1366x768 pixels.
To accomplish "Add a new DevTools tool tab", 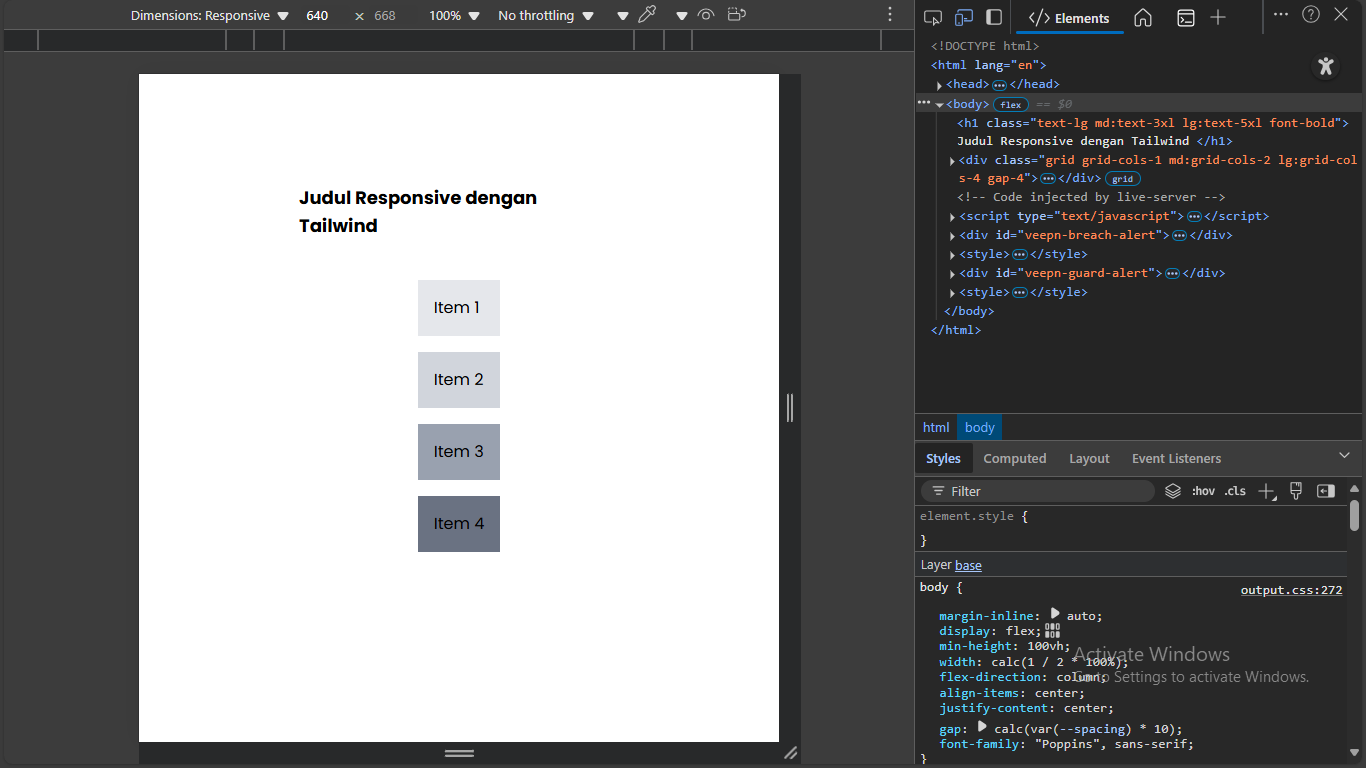I will (x=1218, y=17).
